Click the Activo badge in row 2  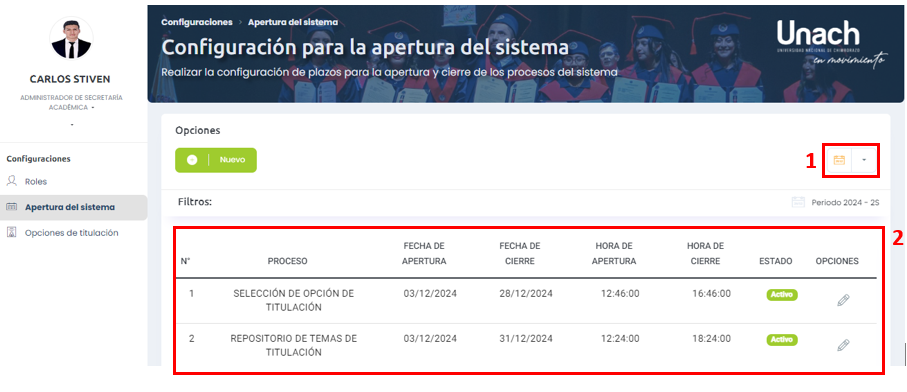click(782, 339)
